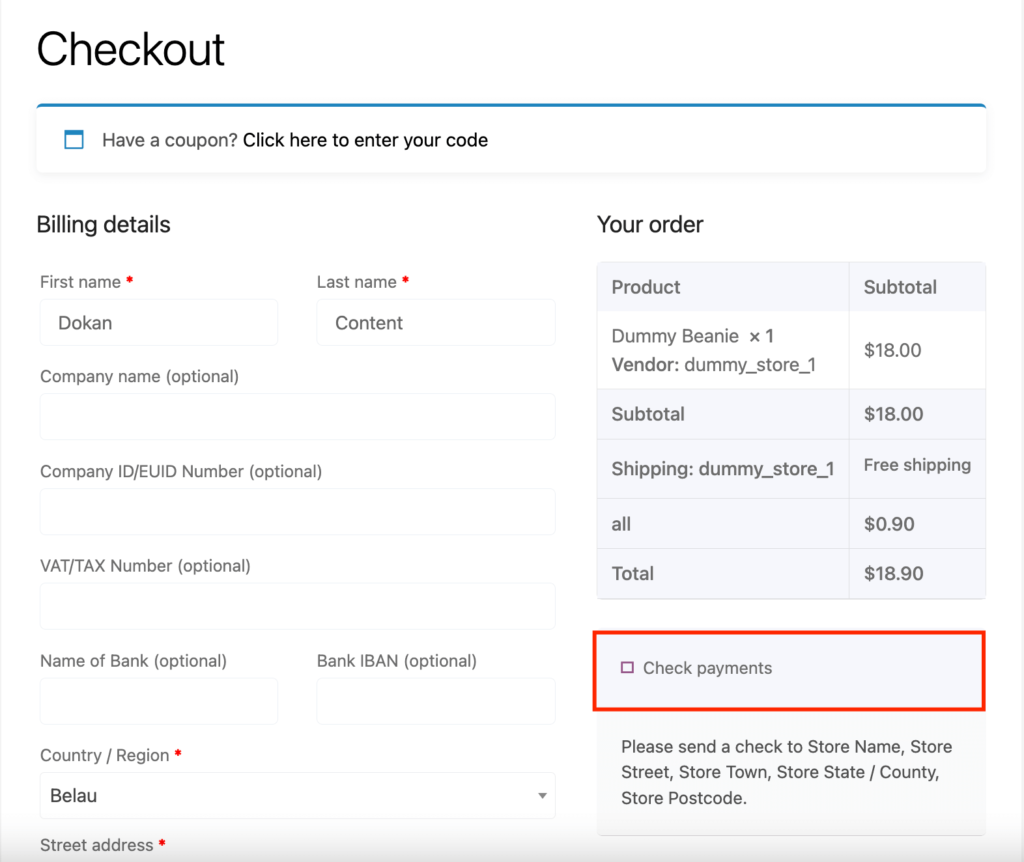Click the 'Have a coupon?' text
This screenshot has width=1024, height=862.
point(170,140)
